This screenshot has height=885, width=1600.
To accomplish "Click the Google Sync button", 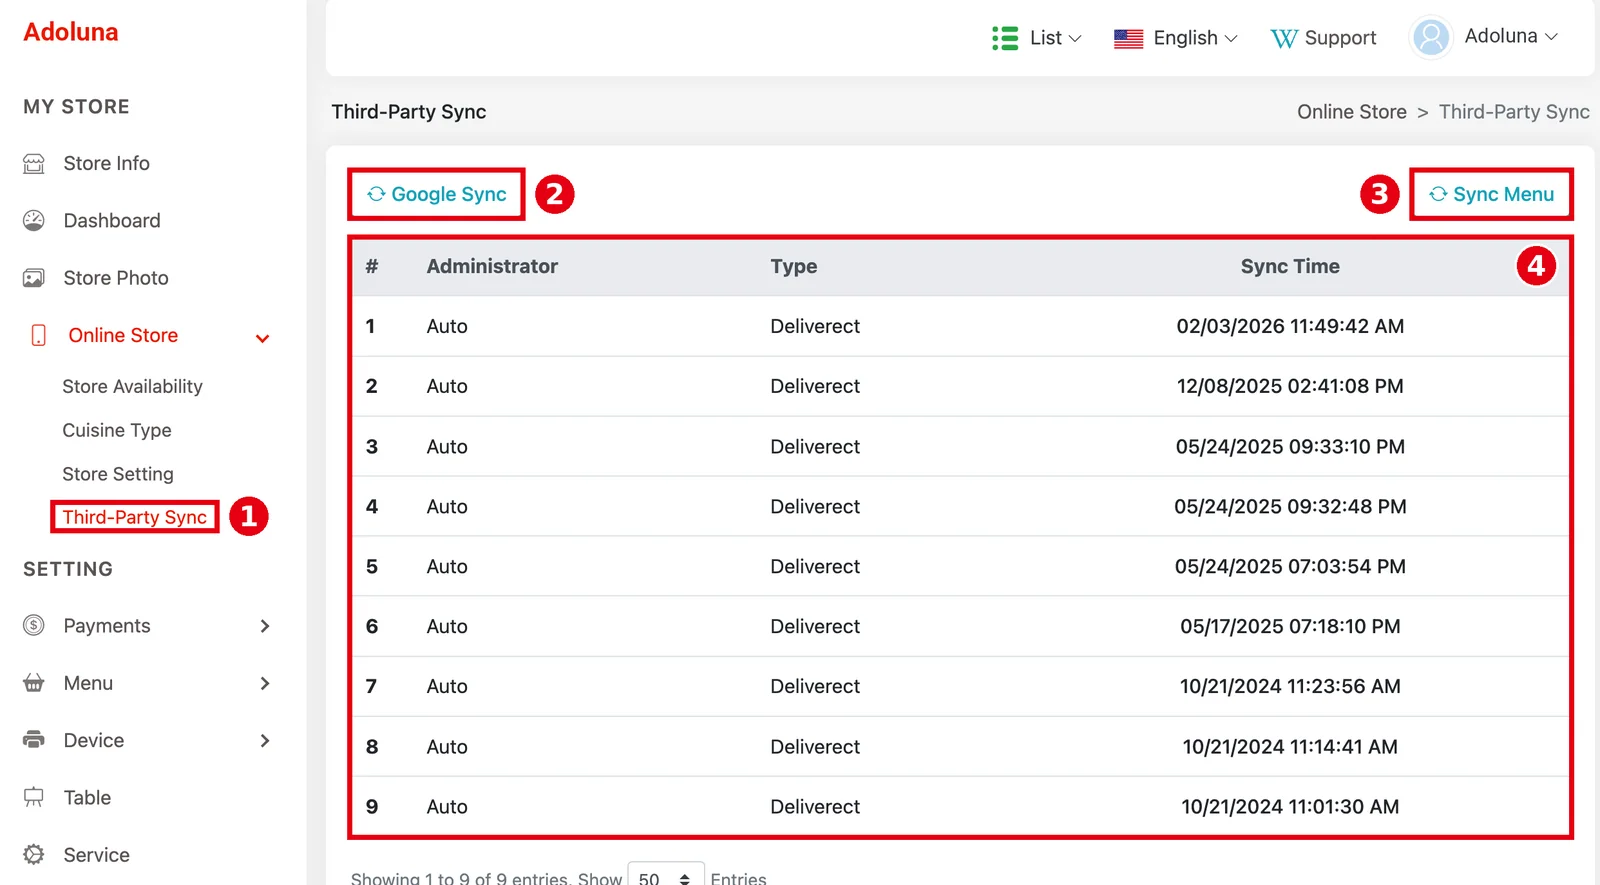I will pos(437,194).
